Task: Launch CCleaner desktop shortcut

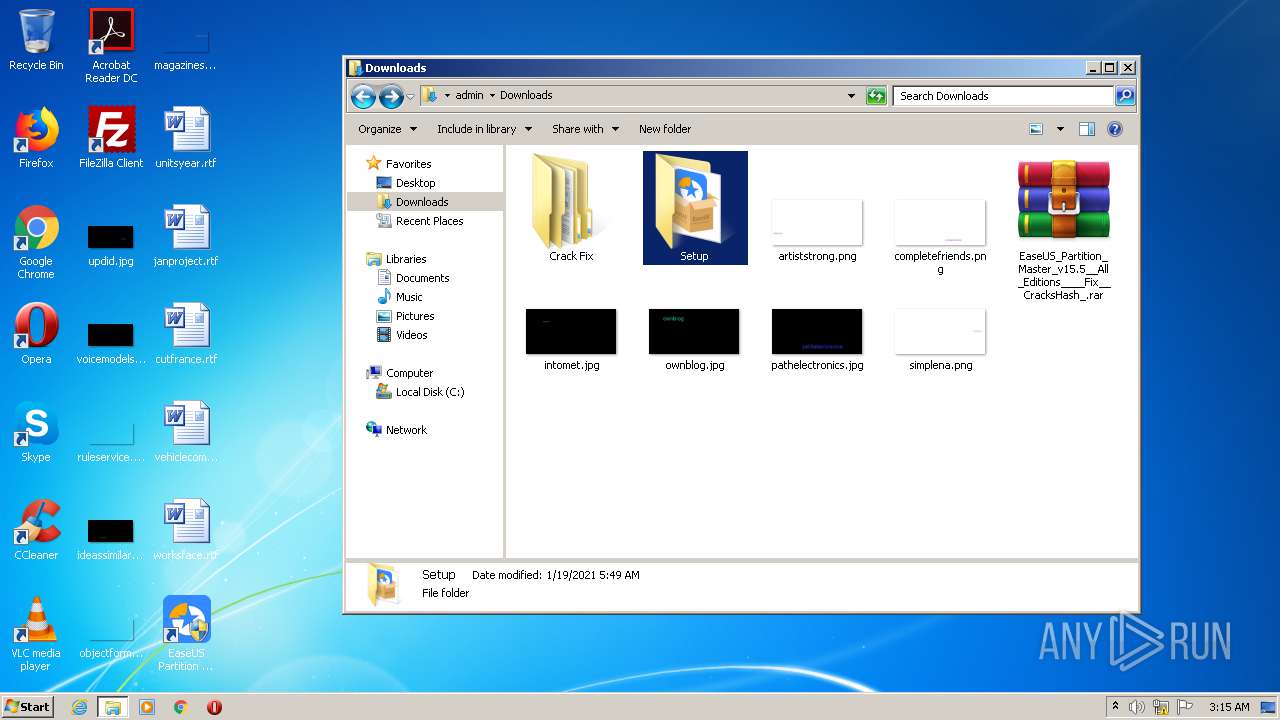Action: click(x=36, y=530)
